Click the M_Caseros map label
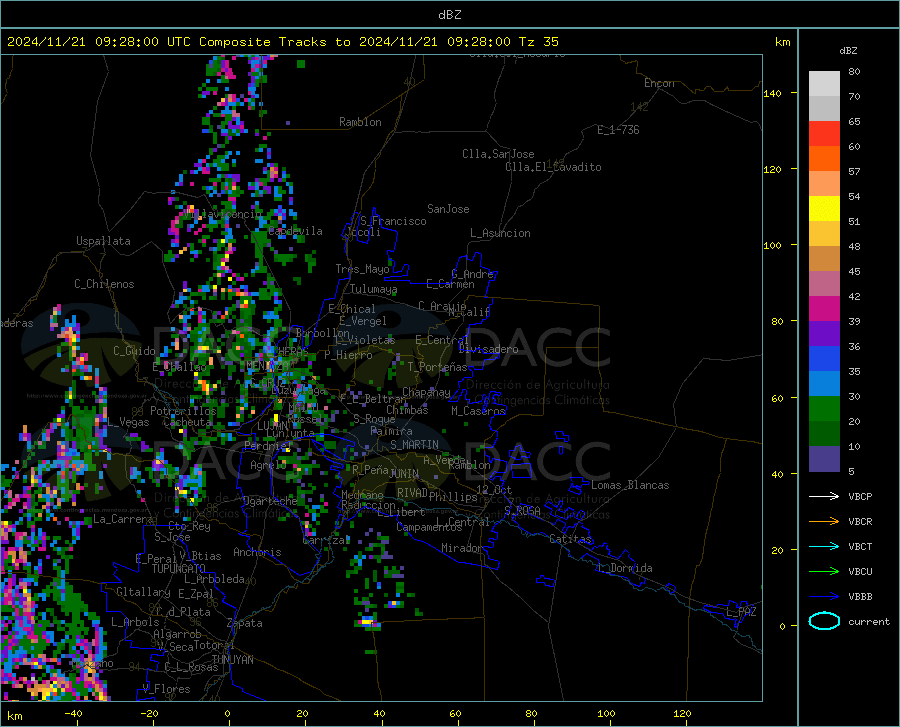Screen dimensions: 900x727 tap(478, 411)
